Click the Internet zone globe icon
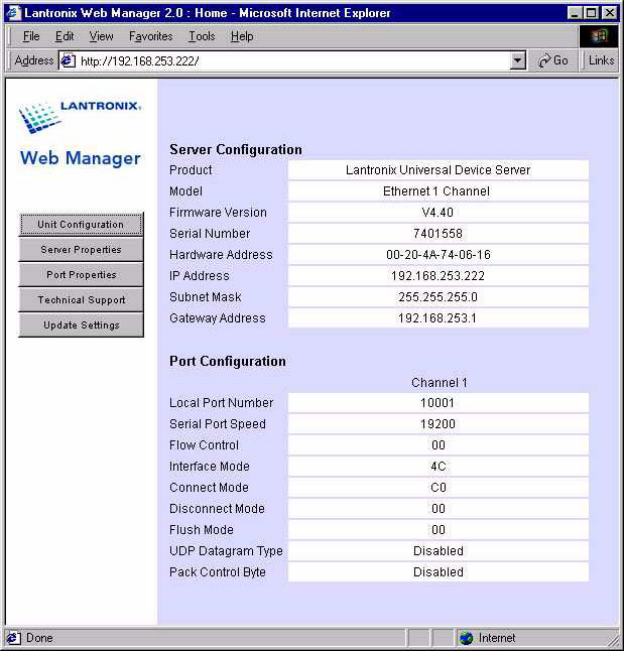 pyautogui.click(x=466, y=638)
